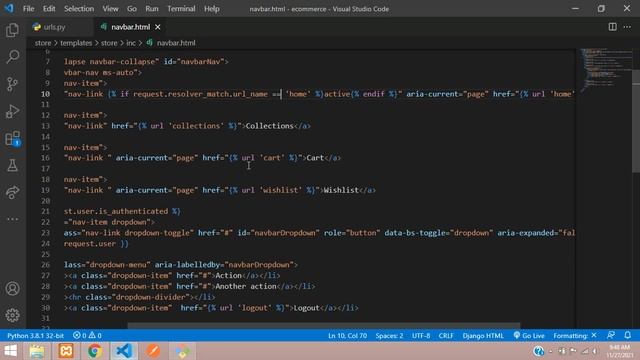Expand the 'inc' breadcrumb segment
640x360 pixels.
click(131, 43)
